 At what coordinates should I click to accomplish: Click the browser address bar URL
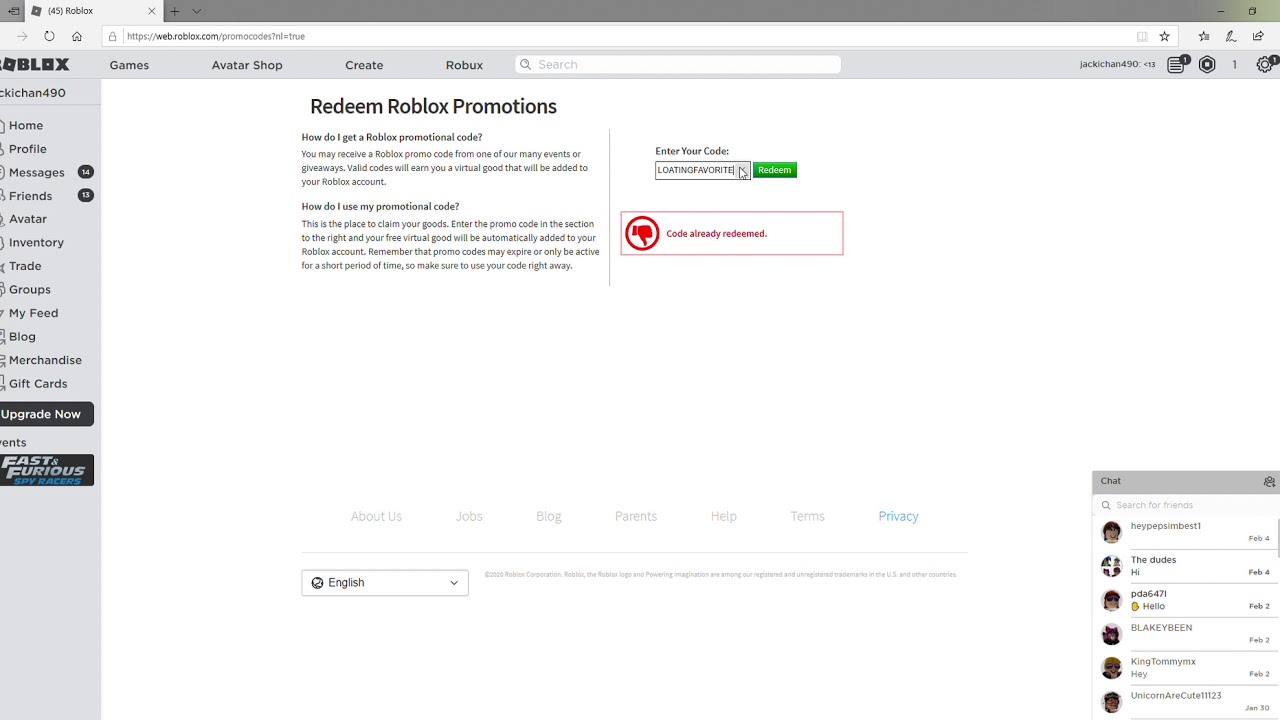216,36
